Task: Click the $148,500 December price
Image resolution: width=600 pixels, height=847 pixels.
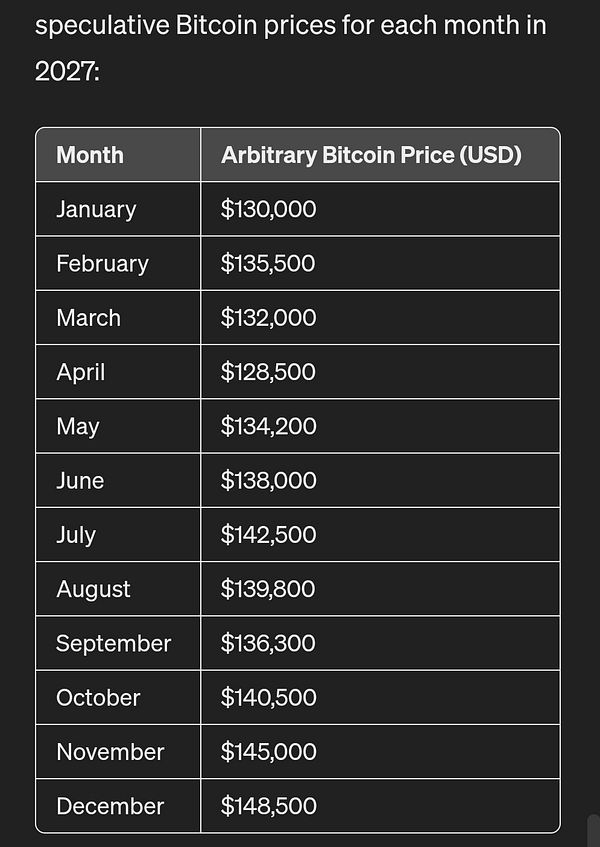Action: [x=268, y=806]
